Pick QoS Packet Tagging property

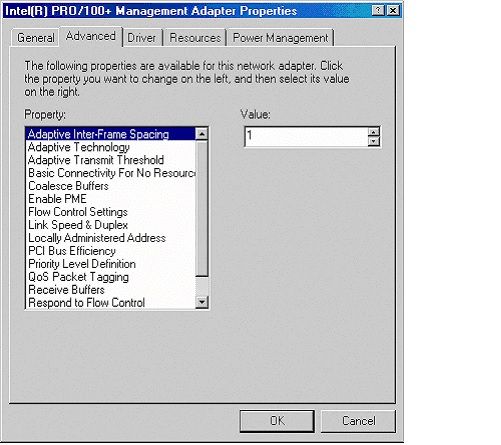pos(111,277)
